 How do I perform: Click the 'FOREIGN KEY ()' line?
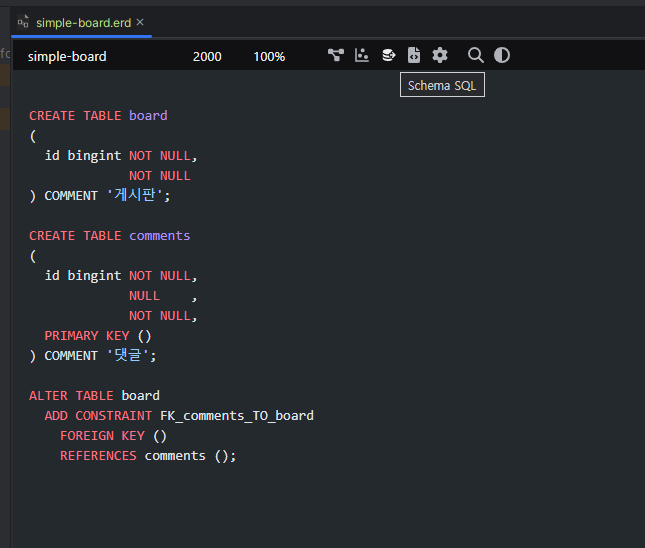point(113,436)
